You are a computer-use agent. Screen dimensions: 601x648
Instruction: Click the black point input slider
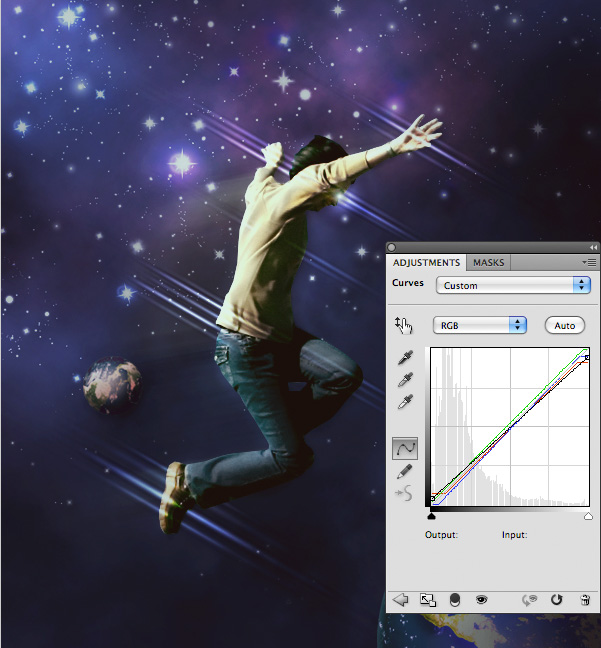431,516
